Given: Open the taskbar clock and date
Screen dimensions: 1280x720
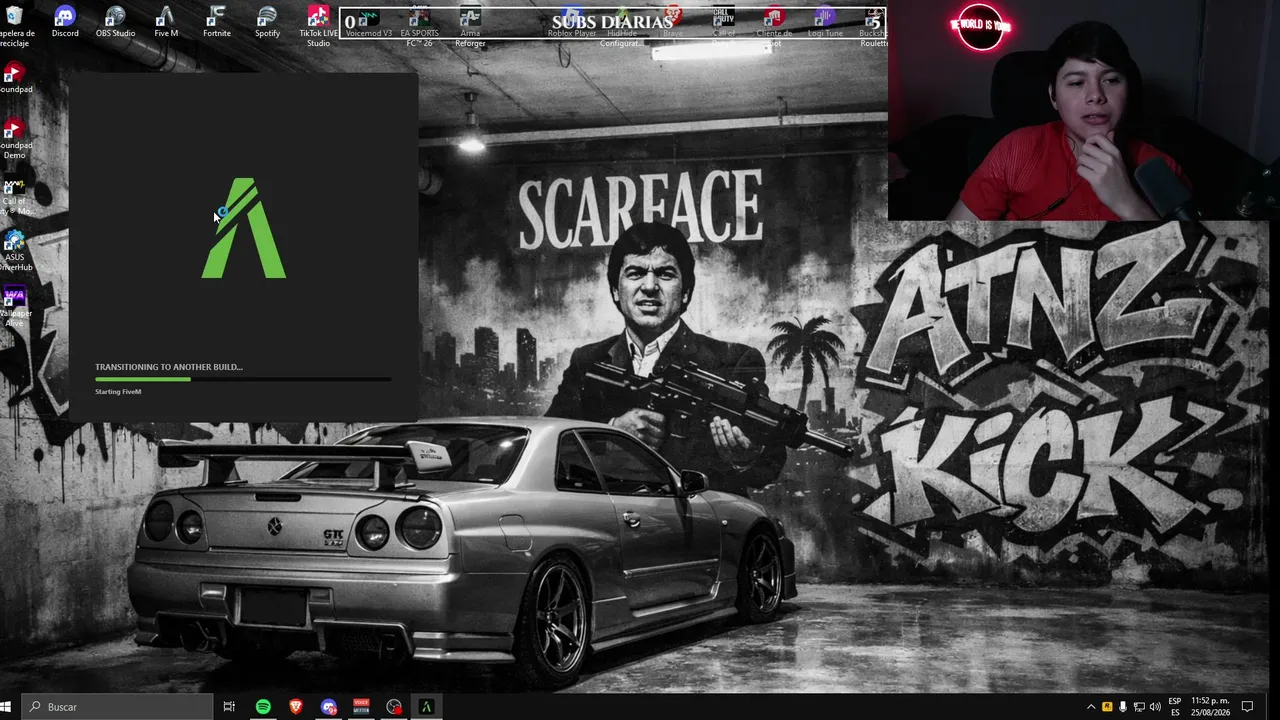Looking at the screenshot, I should pos(1210,707).
